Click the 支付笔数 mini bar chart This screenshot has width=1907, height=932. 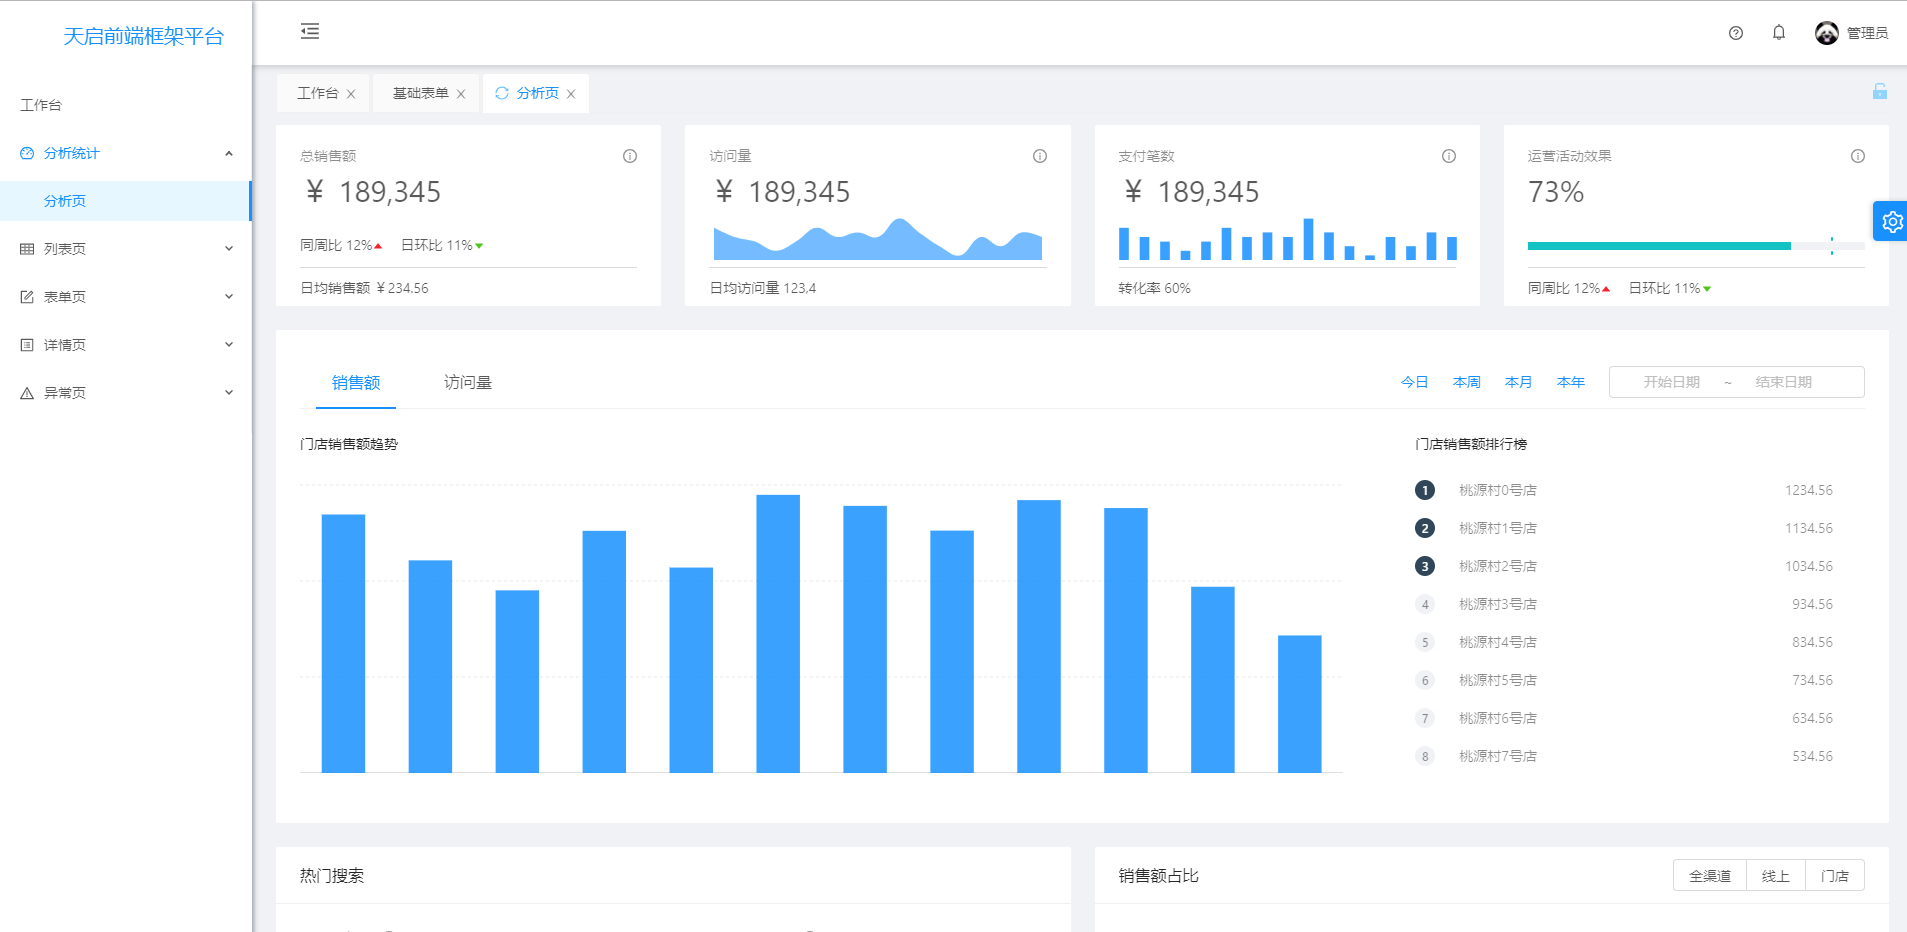pyautogui.click(x=1287, y=239)
